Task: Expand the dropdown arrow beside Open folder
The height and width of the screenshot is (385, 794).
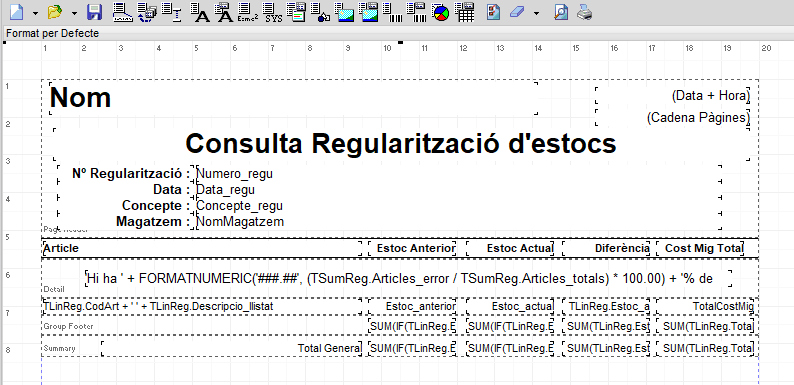Action: click(74, 13)
